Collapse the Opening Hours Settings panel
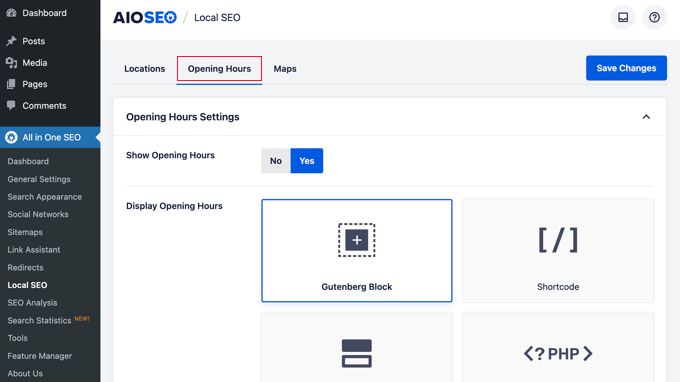The image size is (680, 382). [x=646, y=117]
